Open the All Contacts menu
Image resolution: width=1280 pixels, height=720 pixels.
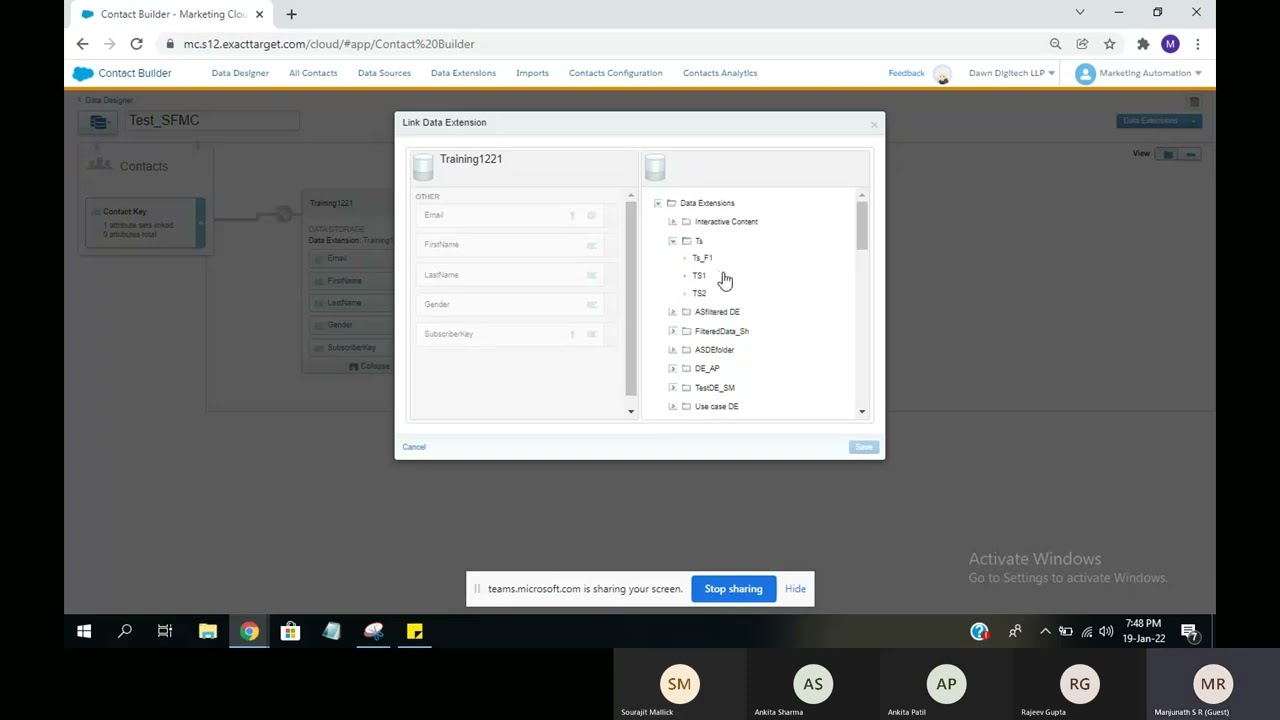[x=313, y=73]
